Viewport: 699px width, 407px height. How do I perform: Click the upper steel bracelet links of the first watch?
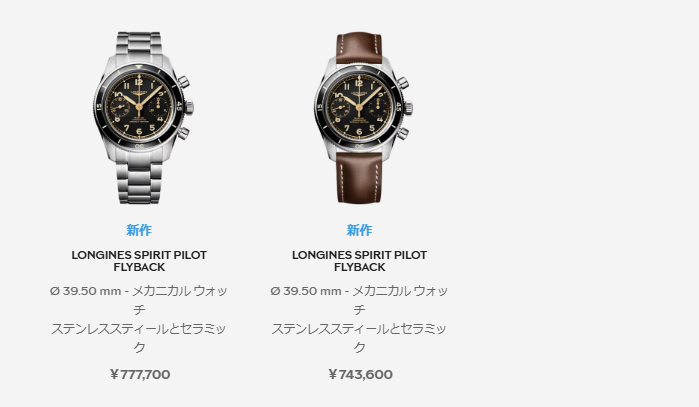point(139,44)
